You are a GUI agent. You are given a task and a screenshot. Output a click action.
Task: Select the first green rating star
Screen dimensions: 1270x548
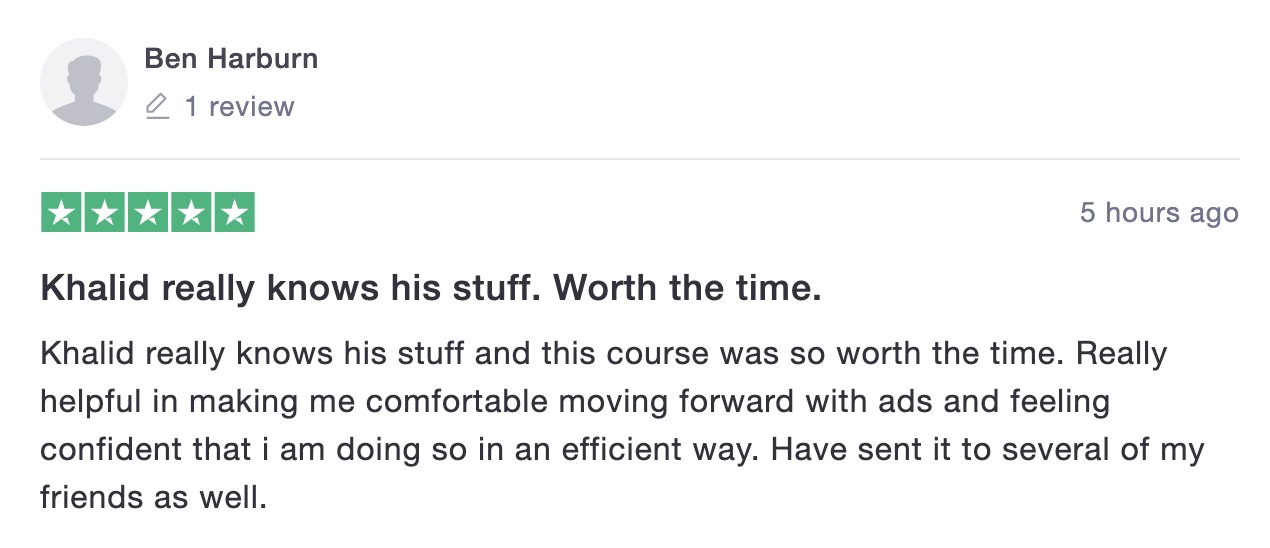[62, 212]
